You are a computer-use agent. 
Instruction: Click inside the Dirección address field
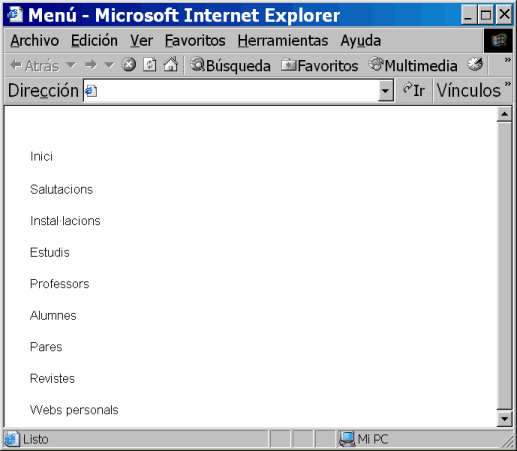[231, 90]
